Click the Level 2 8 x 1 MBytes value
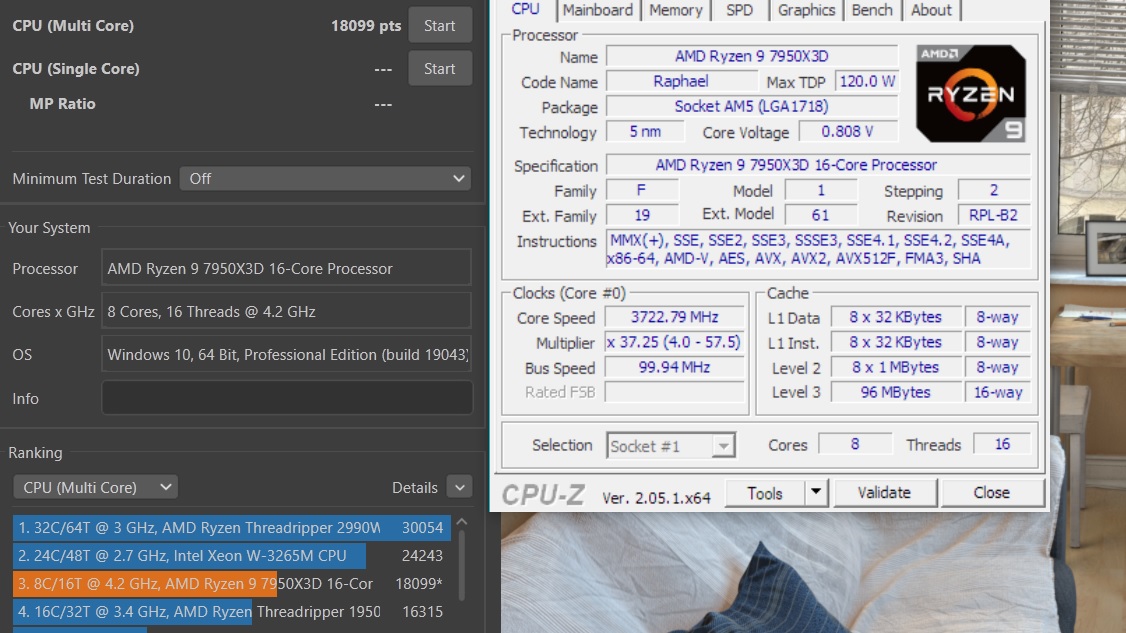1126x633 pixels. coord(895,367)
